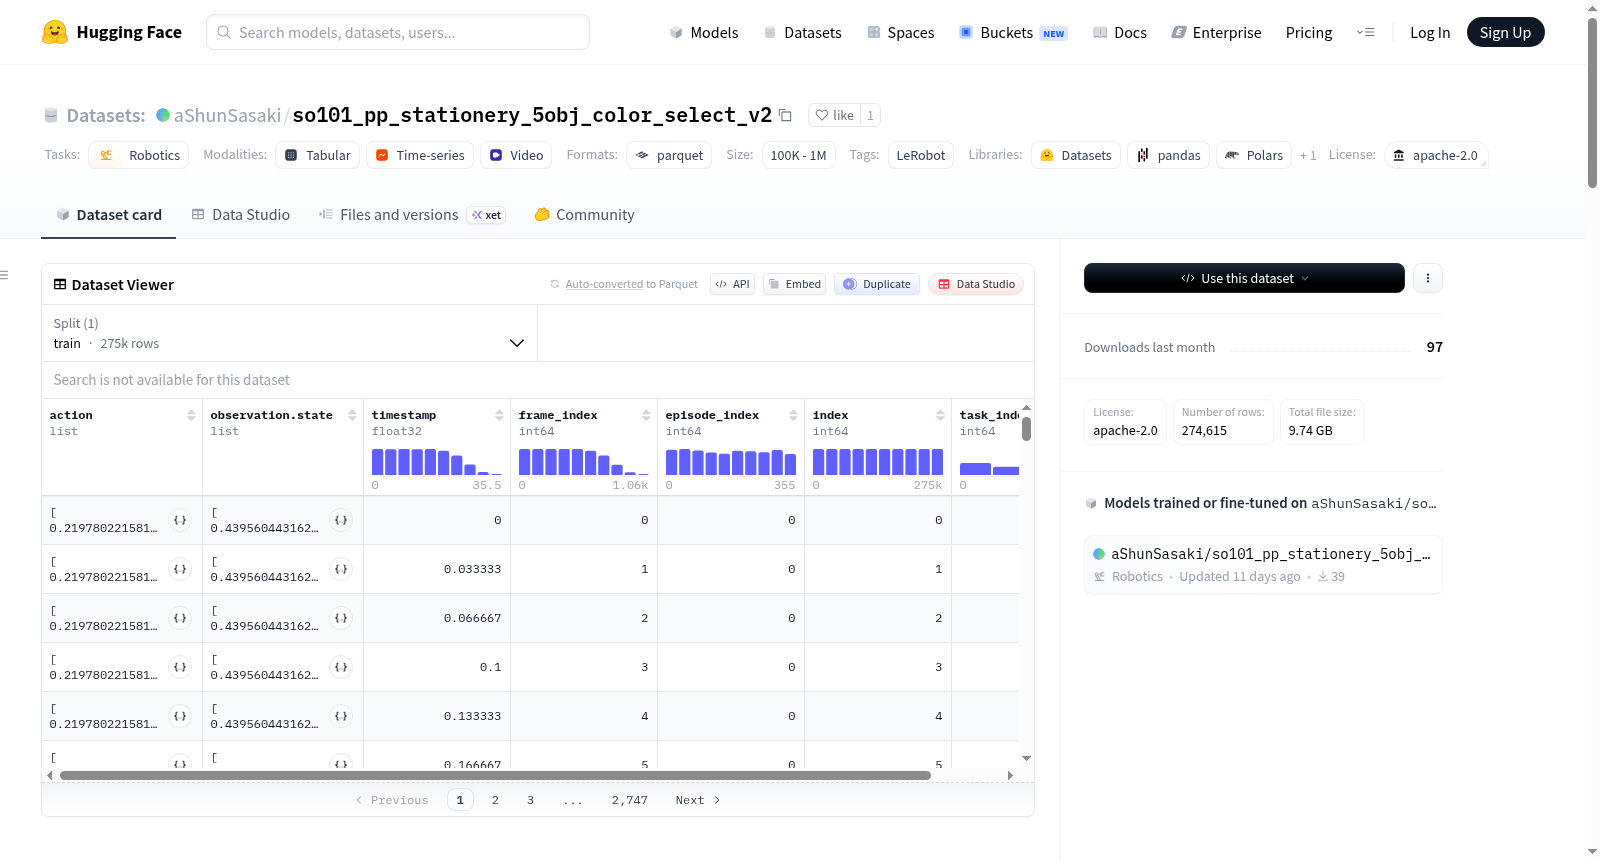Sort by the index column
Viewport: 1600px width, 861px height.
point(940,415)
